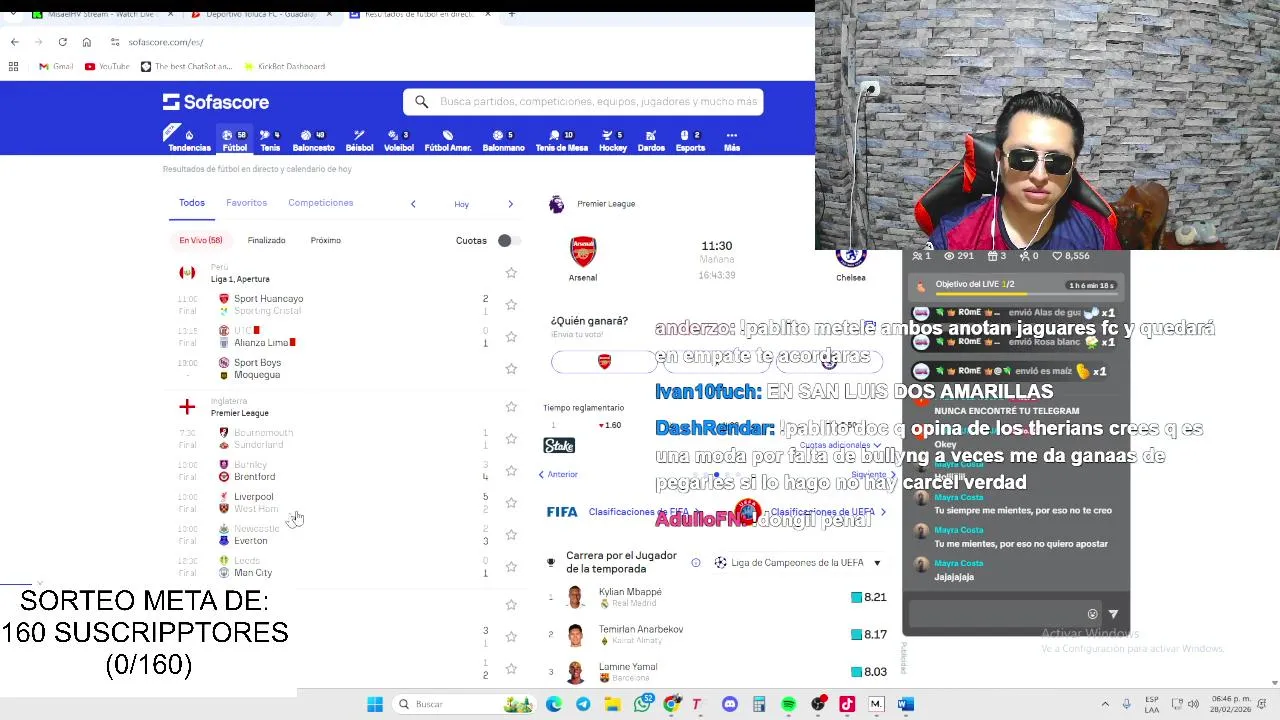Viewport: 1280px width, 720px height.
Task: Open Temirlan Anarbekov player row
Action: point(717,634)
